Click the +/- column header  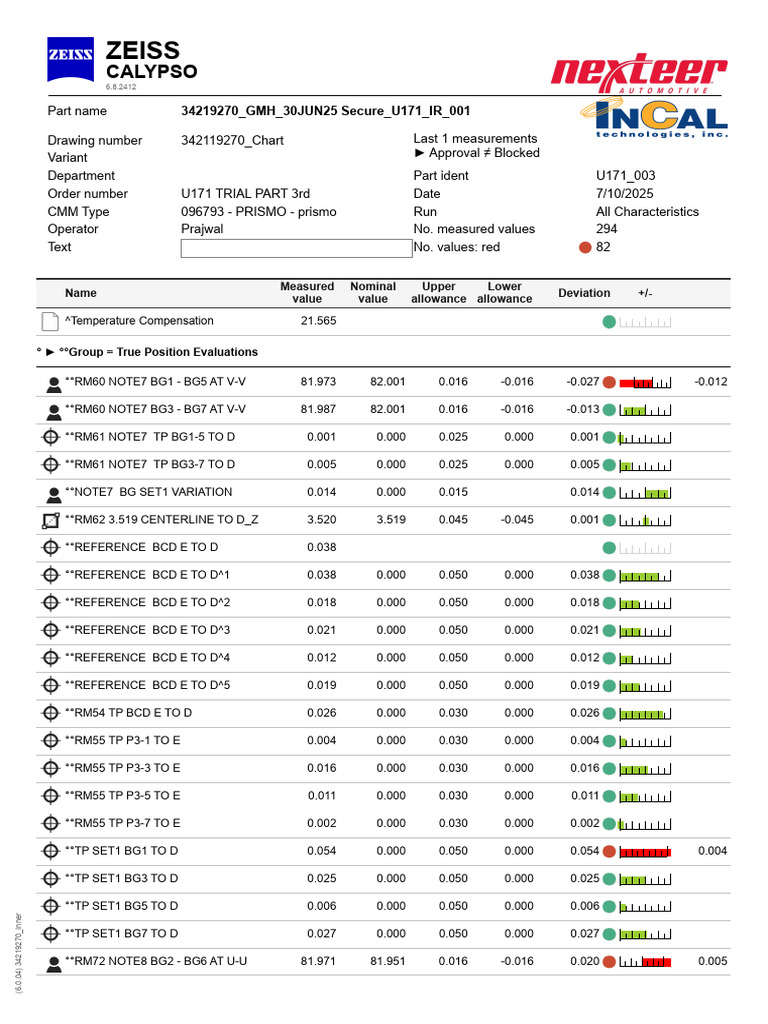click(645, 293)
